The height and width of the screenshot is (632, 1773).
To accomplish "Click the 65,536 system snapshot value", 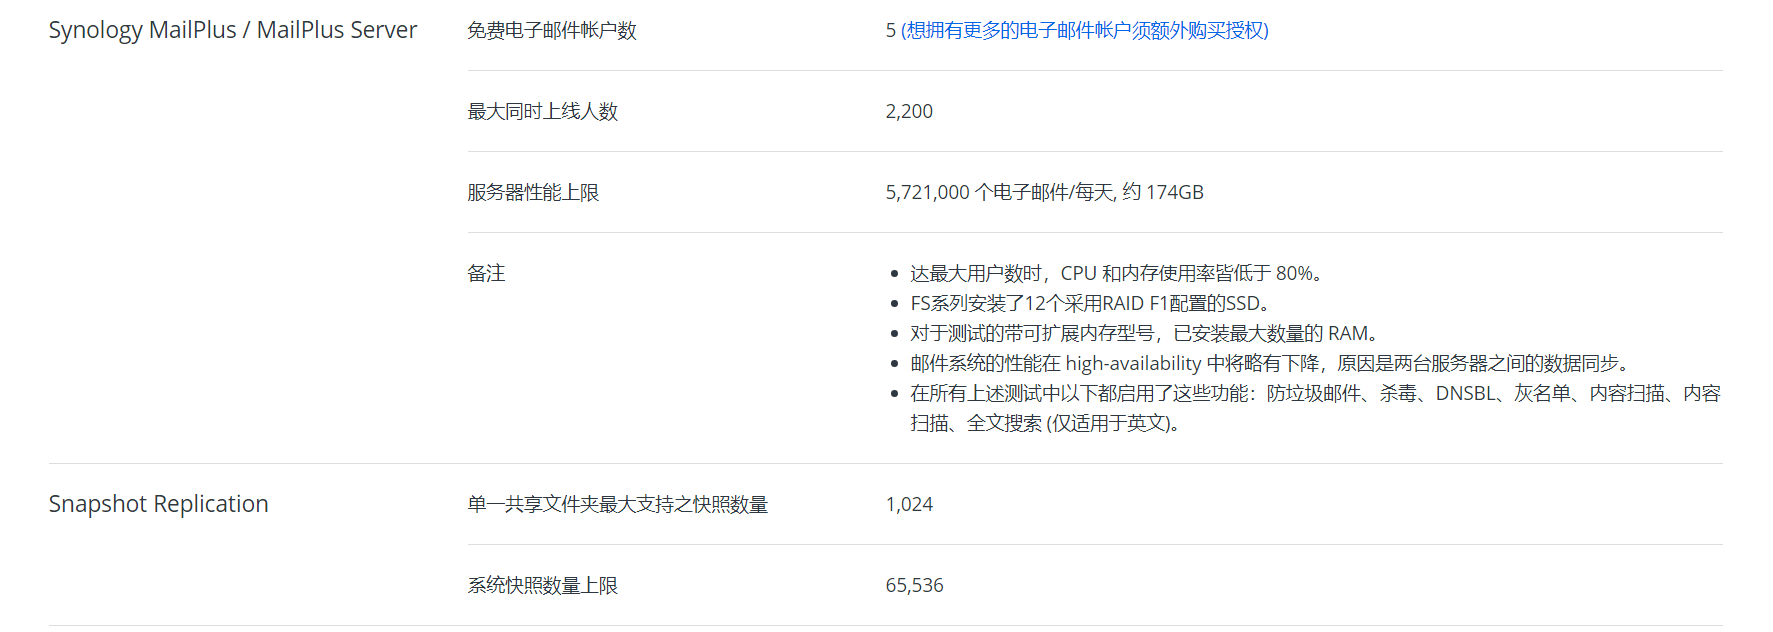I will [x=914, y=586].
